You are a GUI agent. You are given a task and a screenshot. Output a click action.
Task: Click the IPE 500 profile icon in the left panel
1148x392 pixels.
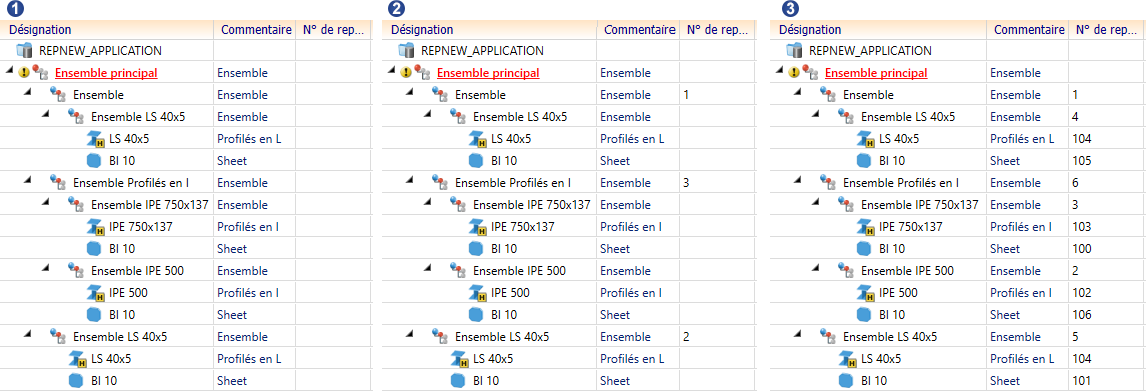click(x=96, y=293)
